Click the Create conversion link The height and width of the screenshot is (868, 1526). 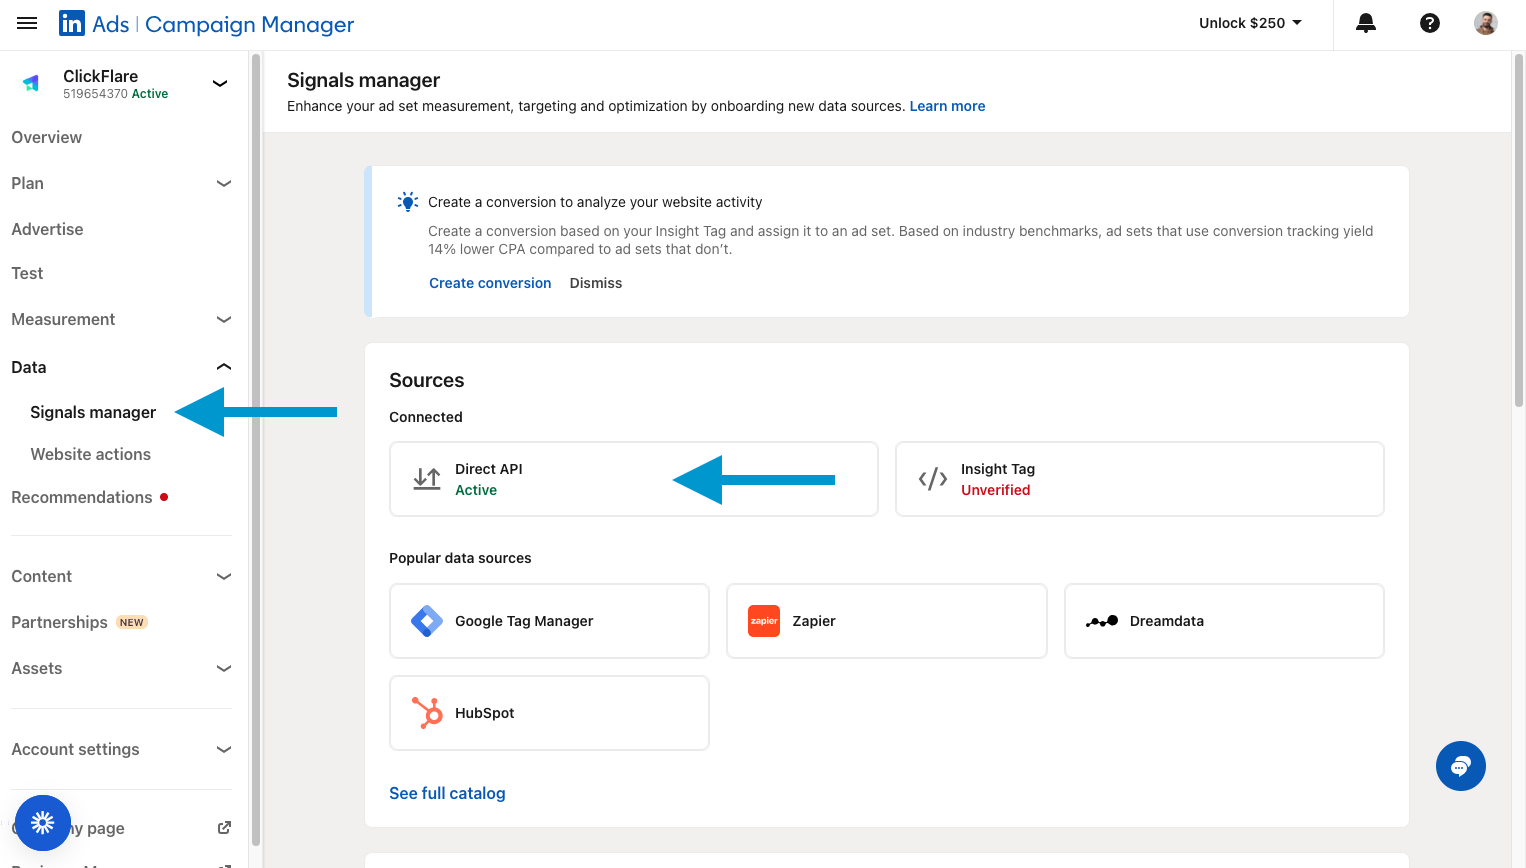(x=490, y=283)
